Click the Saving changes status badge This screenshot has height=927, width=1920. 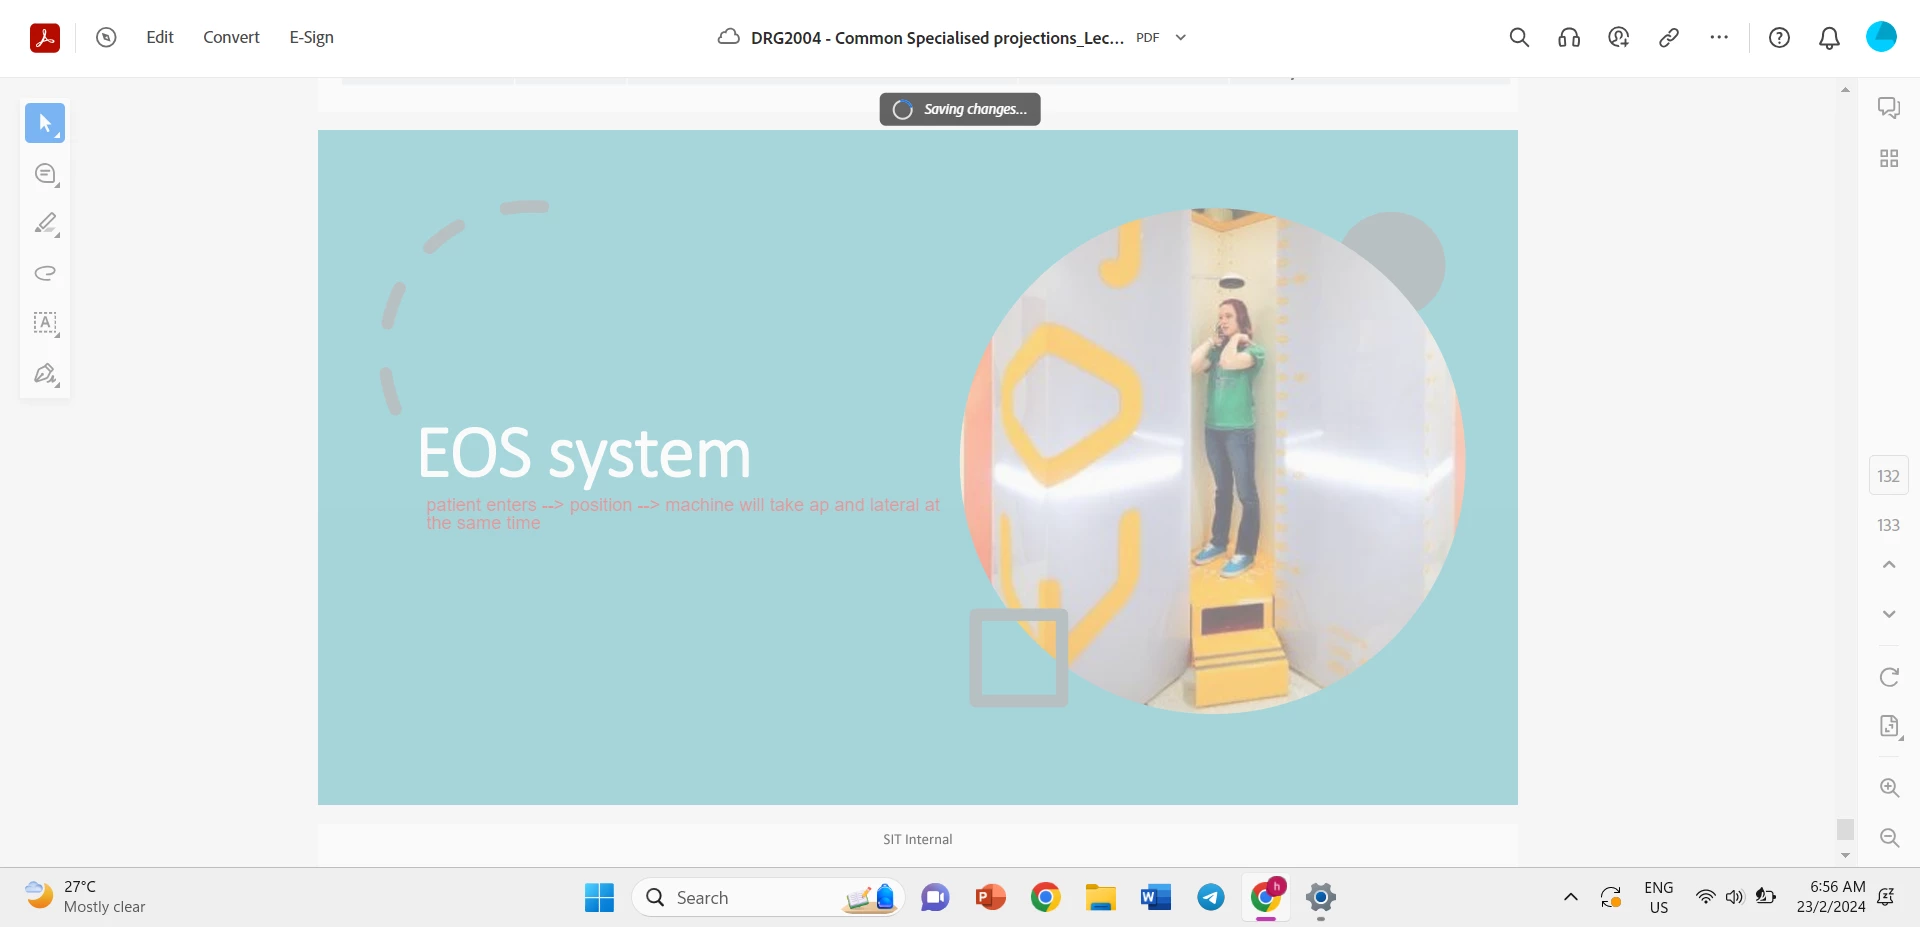click(960, 109)
